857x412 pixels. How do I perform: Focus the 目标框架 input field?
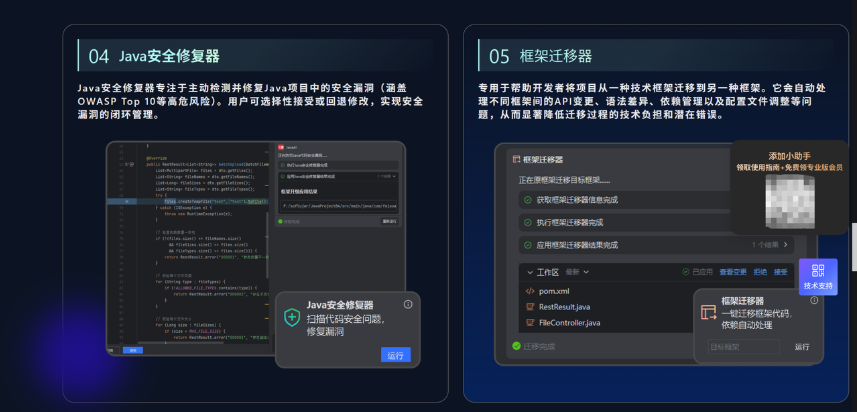pos(743,347)
